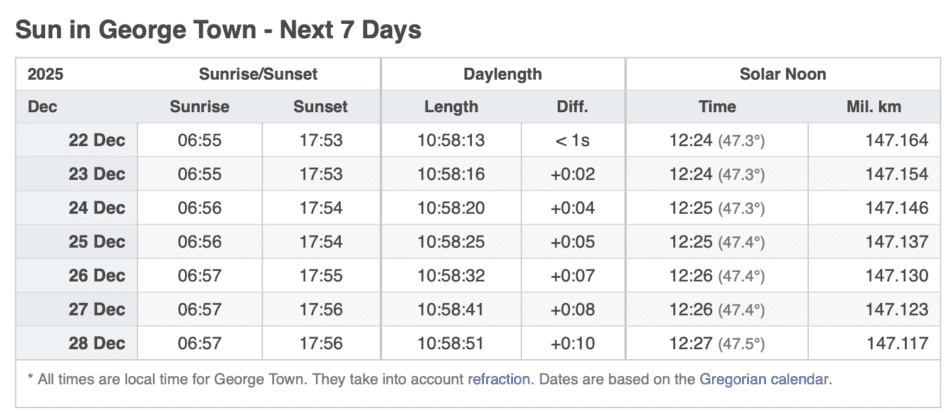Screen dimensions: 950x415
Task: Select the 27 Dec date cell
Action: [96, 310]
